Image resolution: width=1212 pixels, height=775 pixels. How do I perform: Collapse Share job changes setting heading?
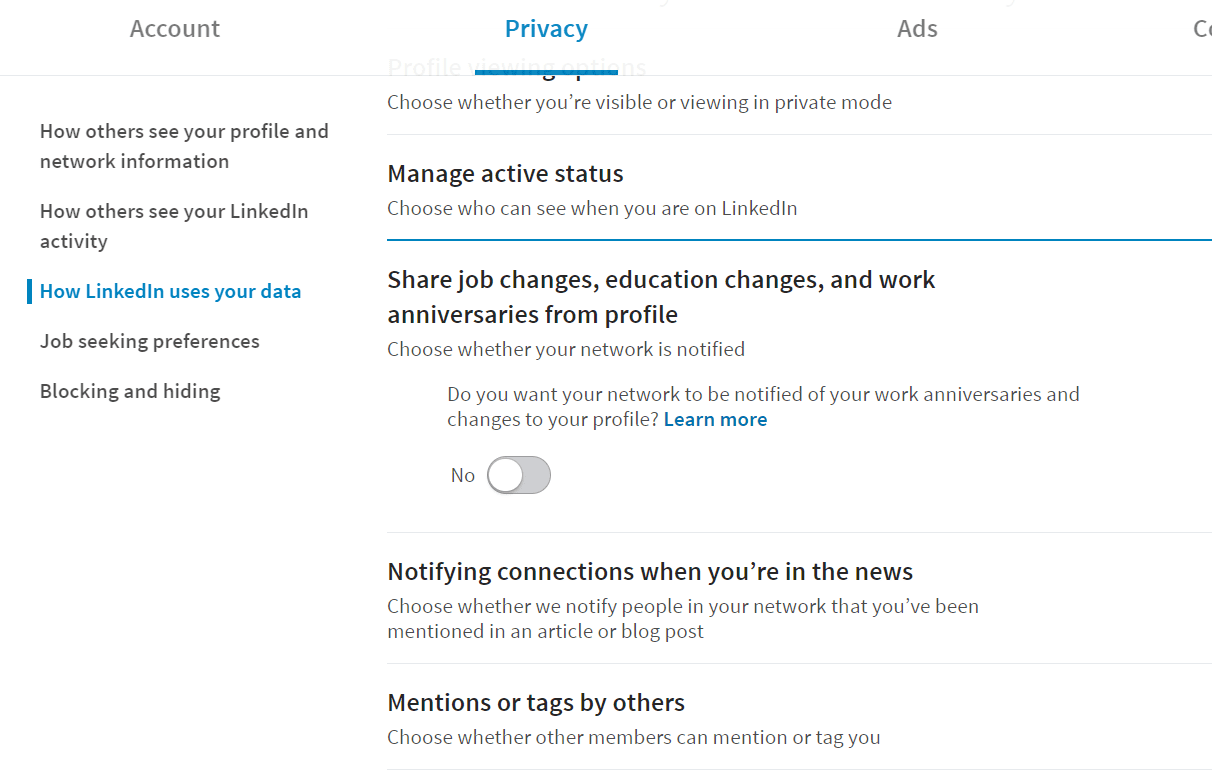coord(661,297)
